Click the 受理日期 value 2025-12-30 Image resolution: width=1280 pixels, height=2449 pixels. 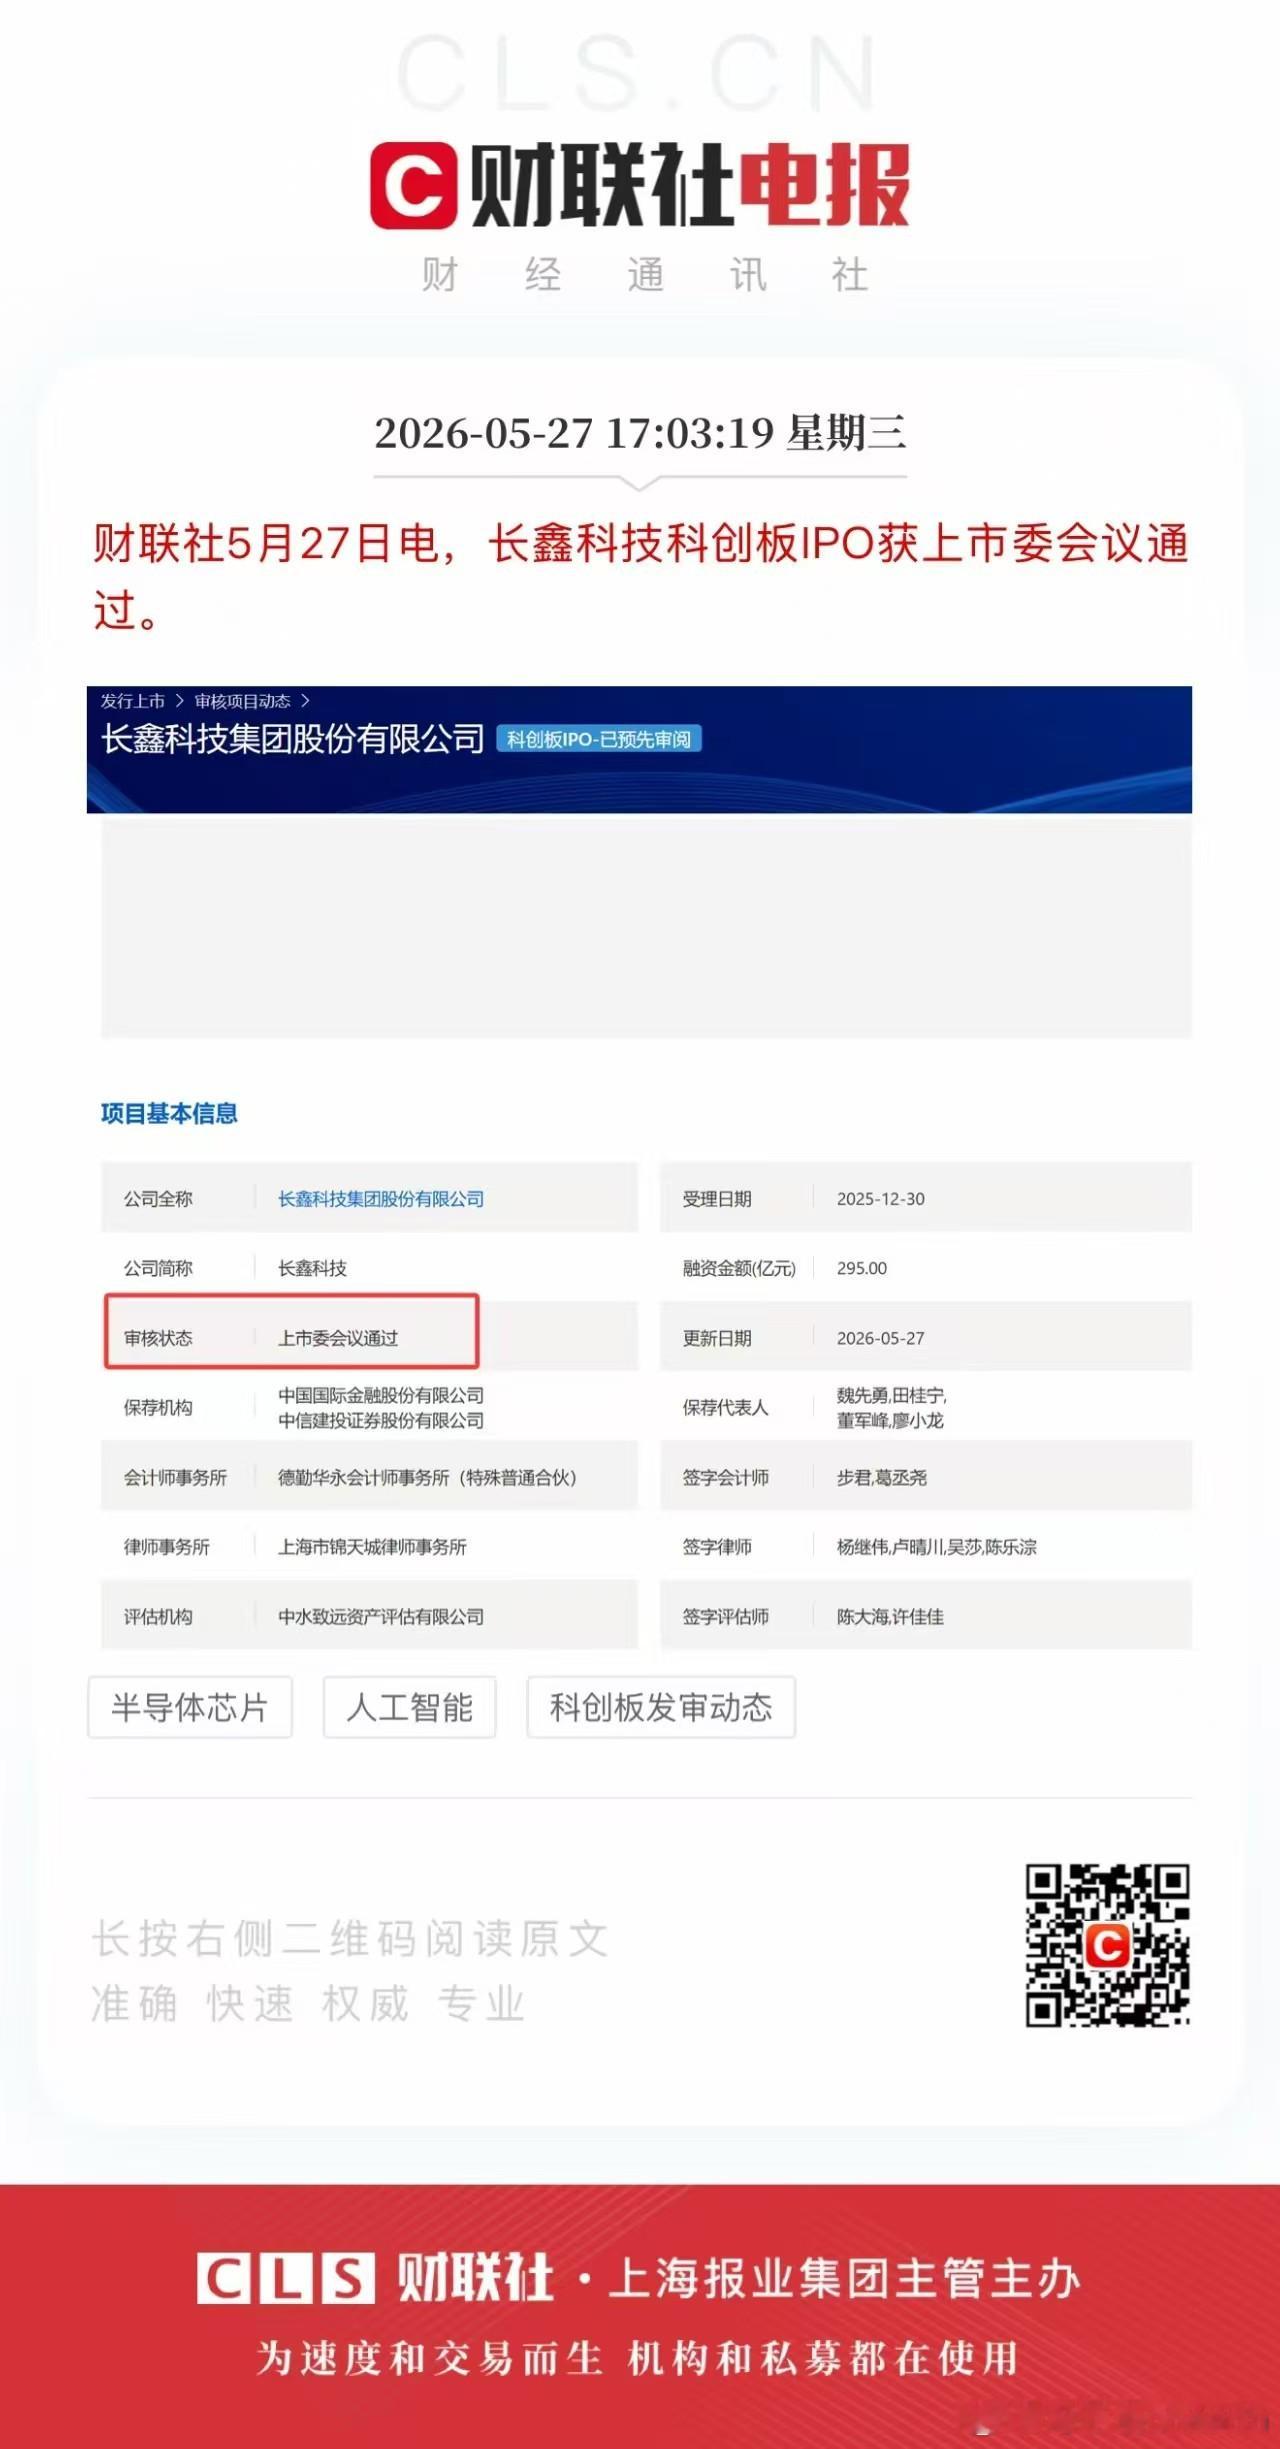pyautogui.click(x=881, y=1198)
